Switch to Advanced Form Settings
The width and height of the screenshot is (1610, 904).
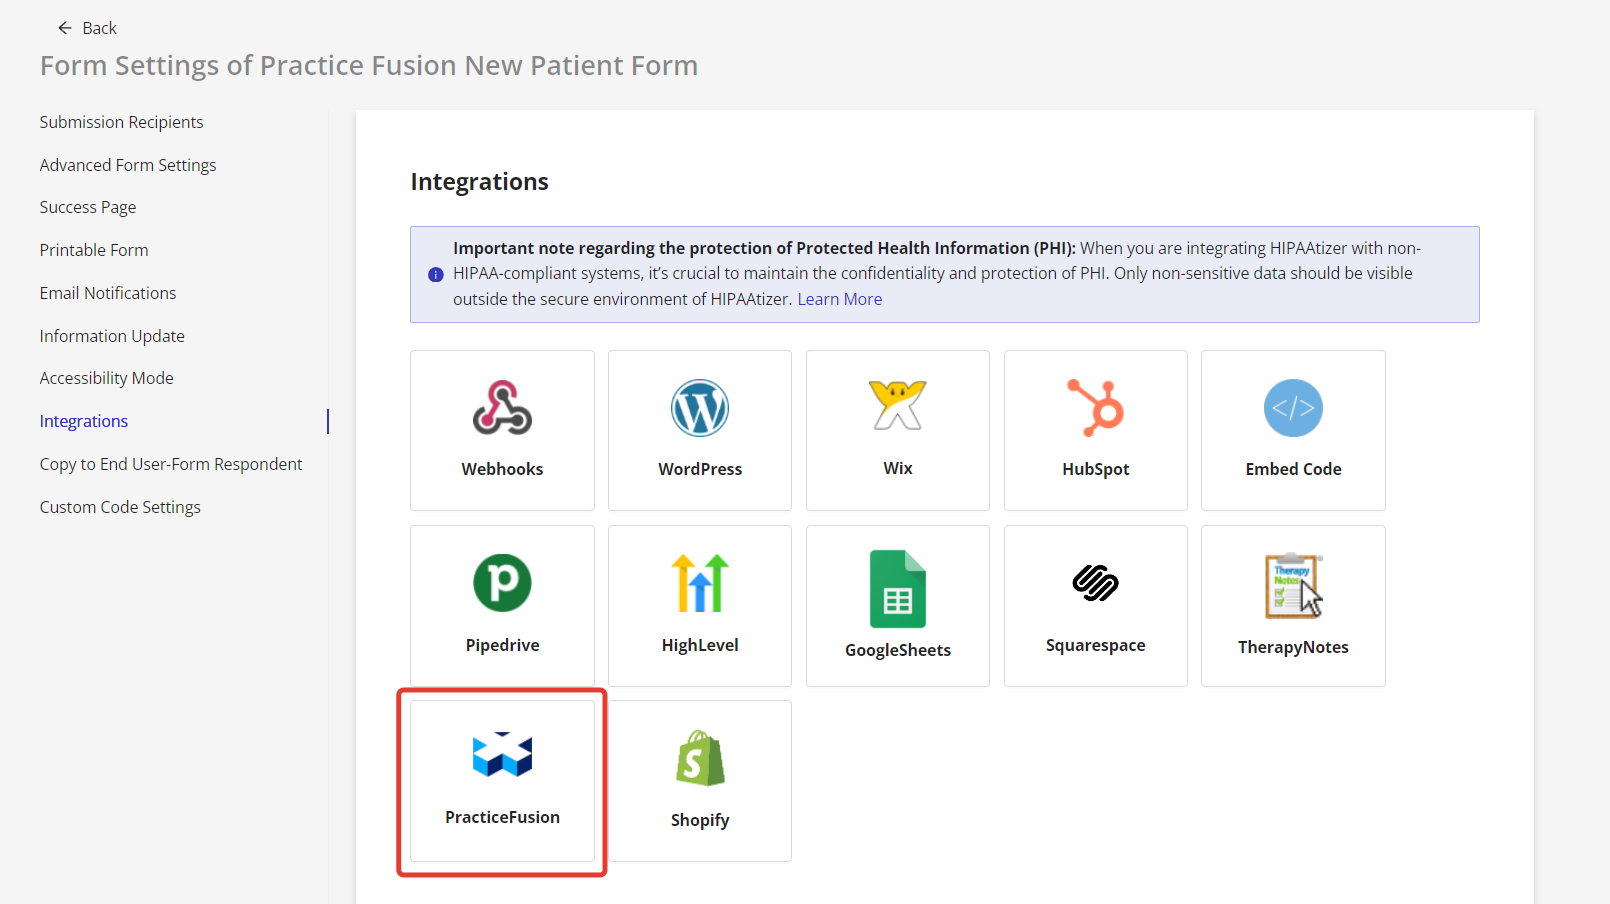[x=128, y=165]
